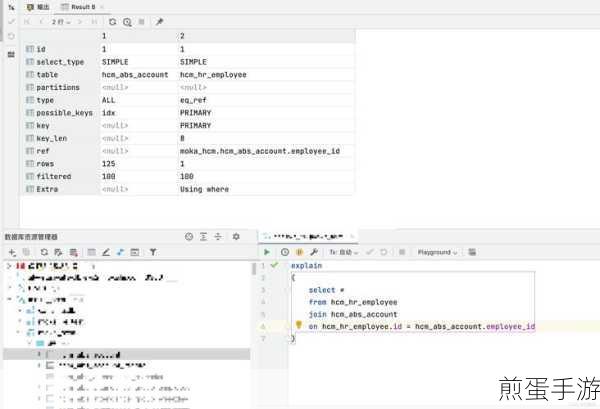
Task: Select the key_len row header
Action: coord(60,139)
